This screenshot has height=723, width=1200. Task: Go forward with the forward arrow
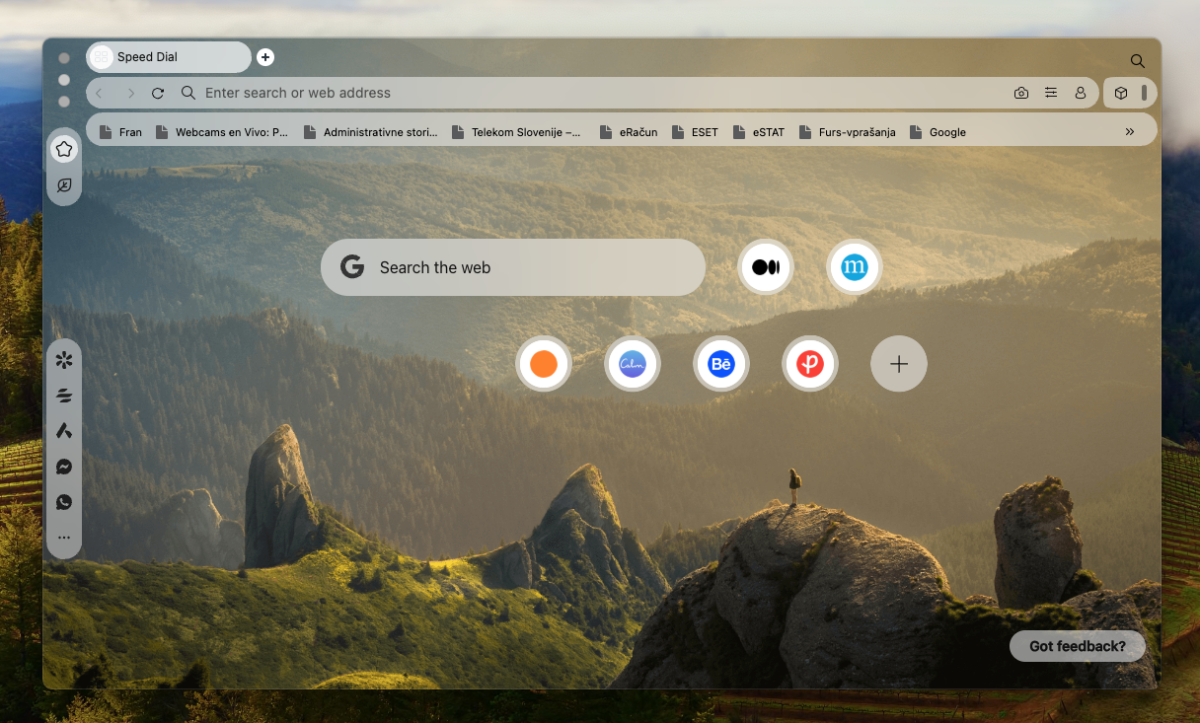130,93
